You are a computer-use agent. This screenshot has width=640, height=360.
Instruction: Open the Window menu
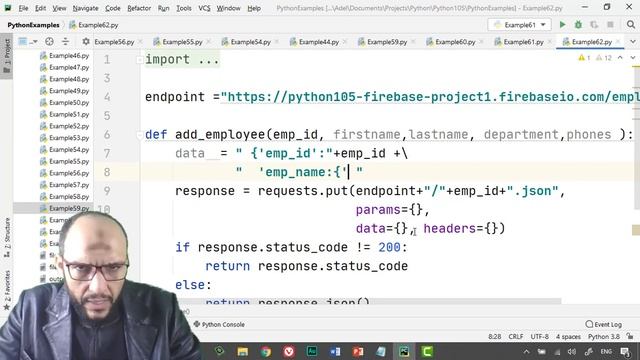click(228, 8)
